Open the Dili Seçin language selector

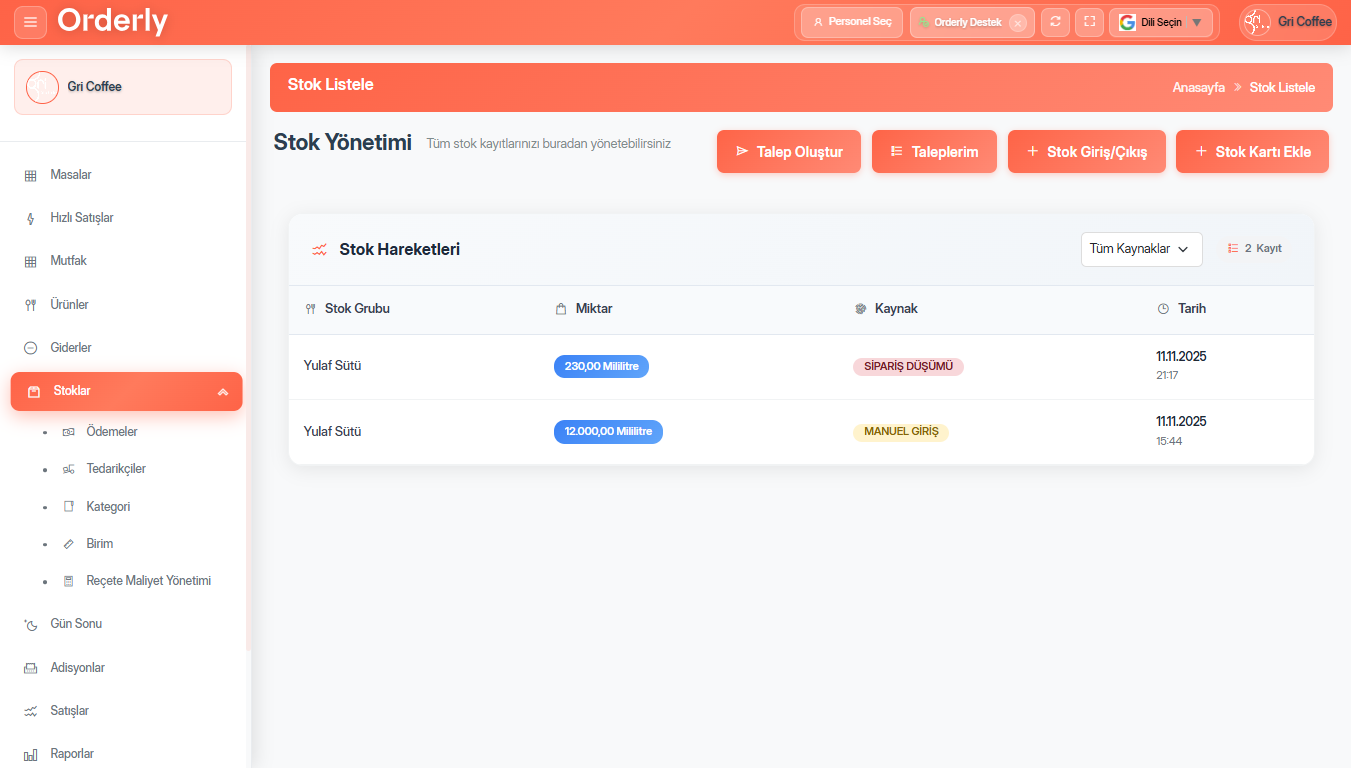(1160, 22)
